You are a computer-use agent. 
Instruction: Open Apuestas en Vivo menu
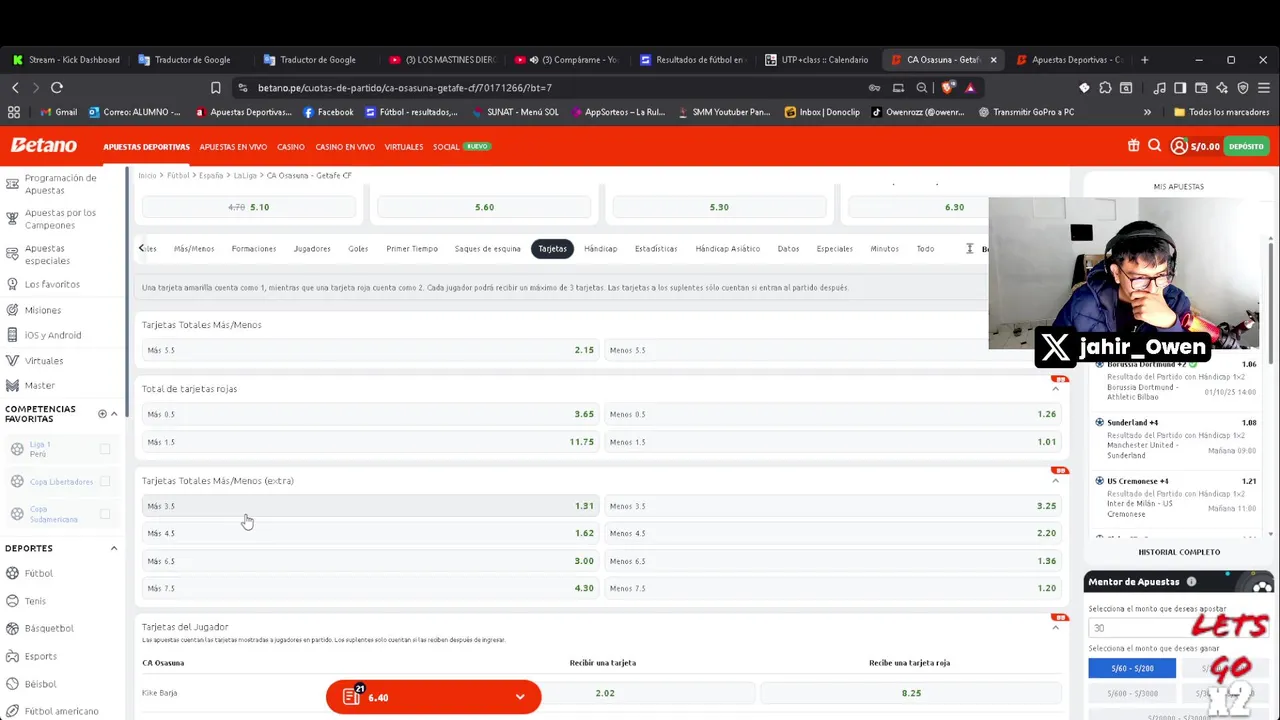coord(233,147)
